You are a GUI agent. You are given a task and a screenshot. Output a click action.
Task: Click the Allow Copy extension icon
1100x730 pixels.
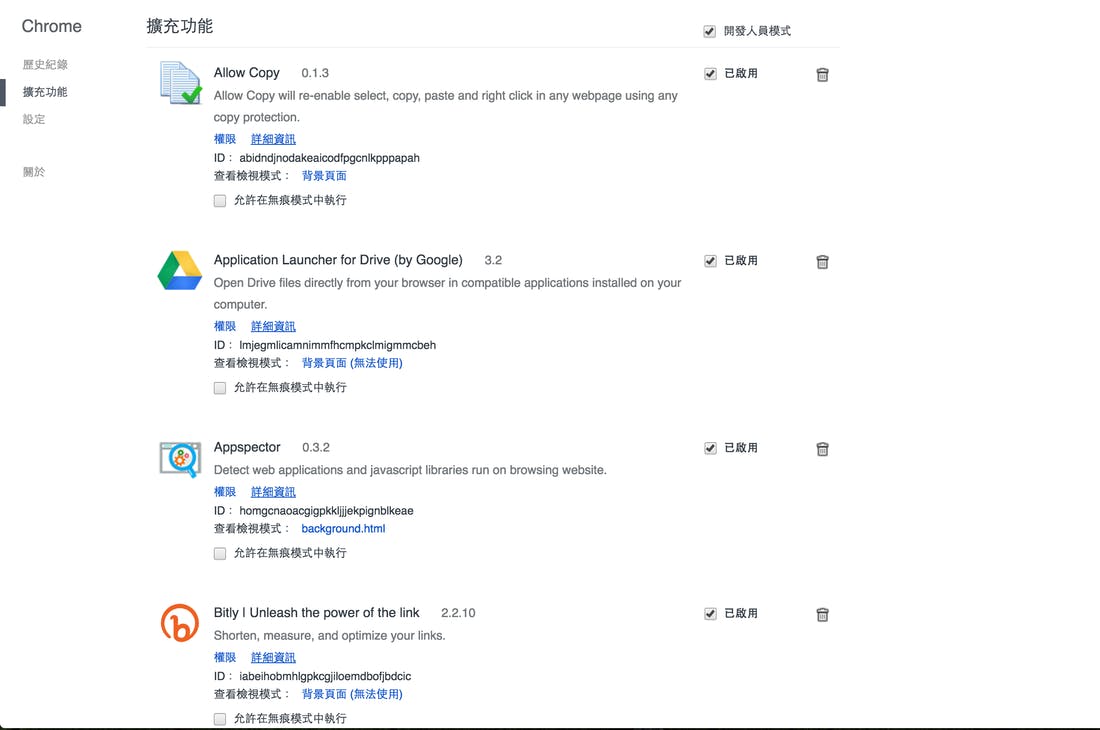point(181,83)
